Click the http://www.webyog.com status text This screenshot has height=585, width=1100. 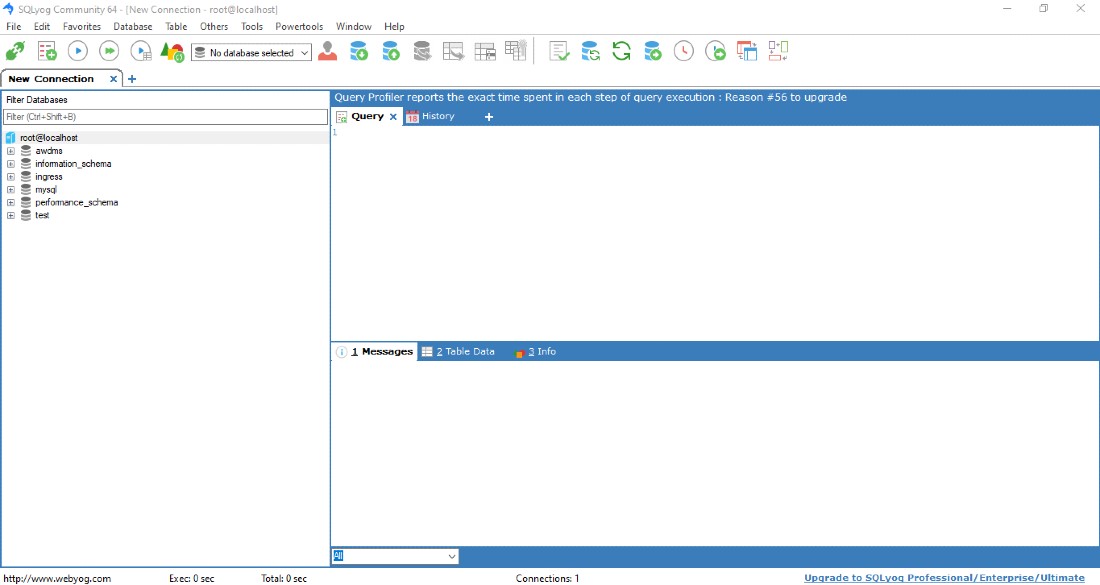[58, 579]
